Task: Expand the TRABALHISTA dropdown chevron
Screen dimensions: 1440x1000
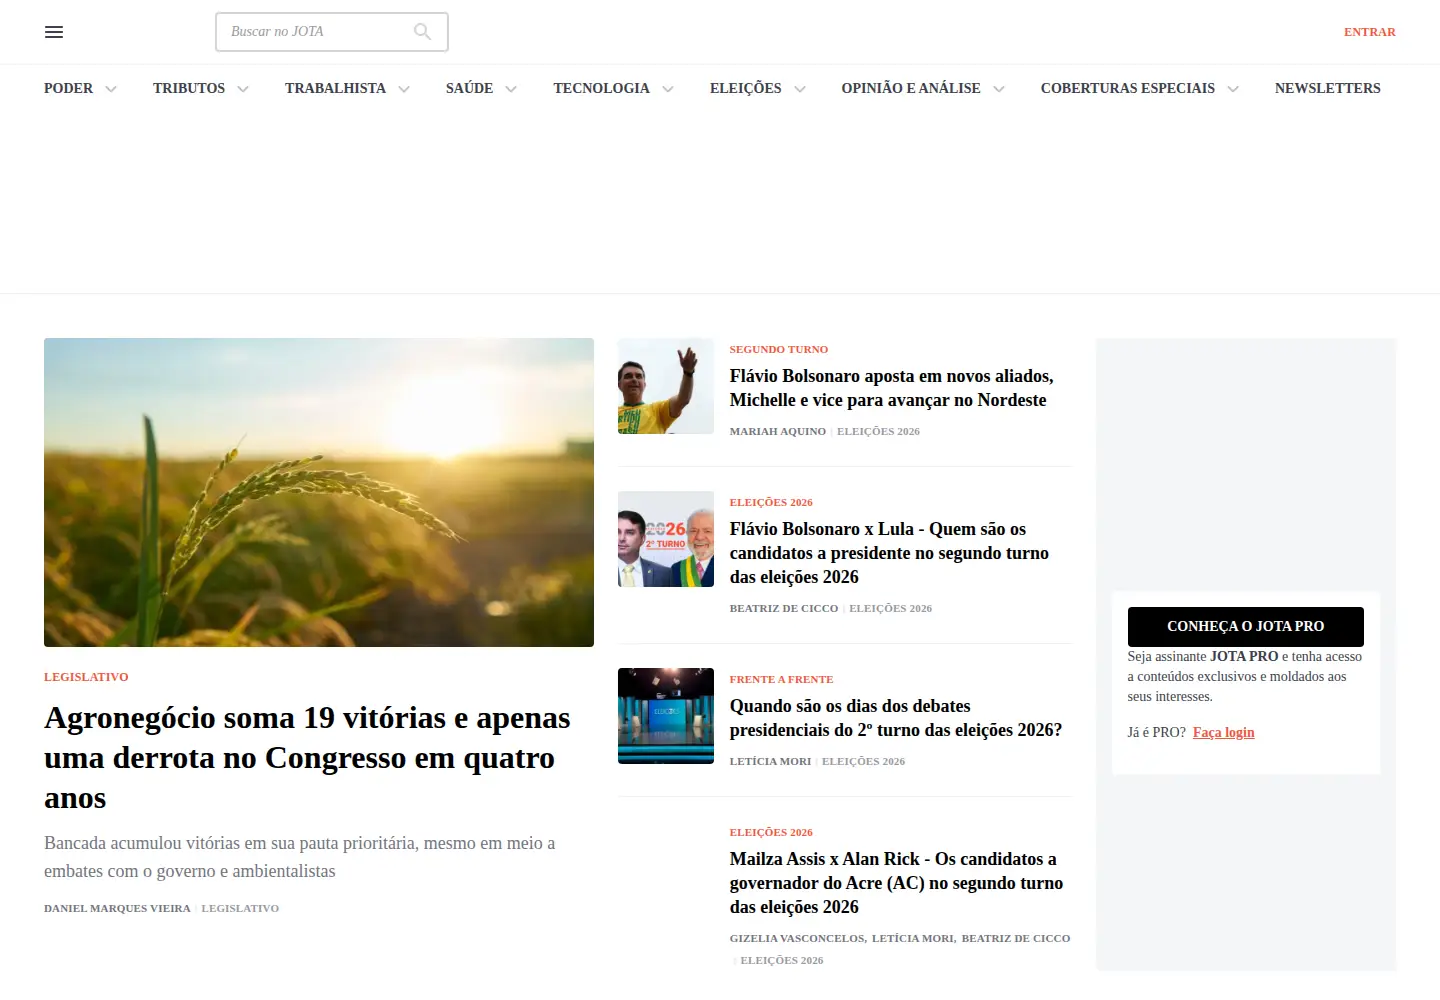Action: 404,89
